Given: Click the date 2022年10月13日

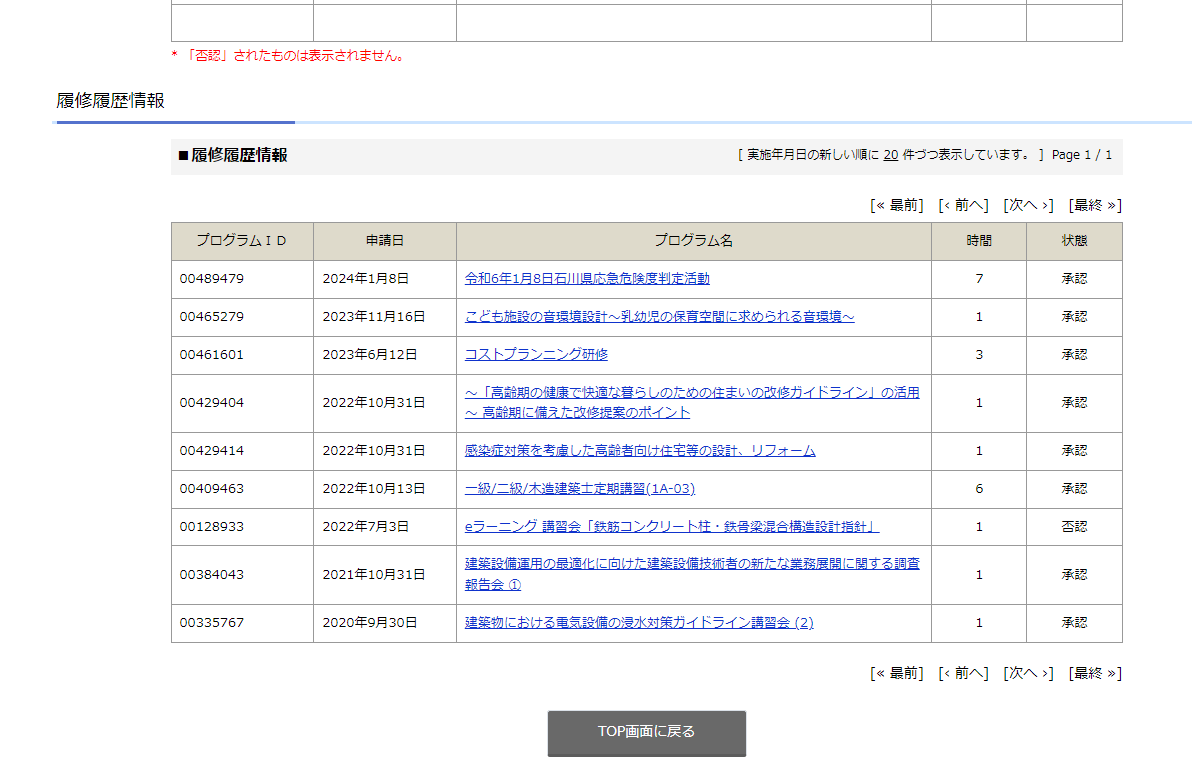Looking at the screenshot, I should [373, 488].
